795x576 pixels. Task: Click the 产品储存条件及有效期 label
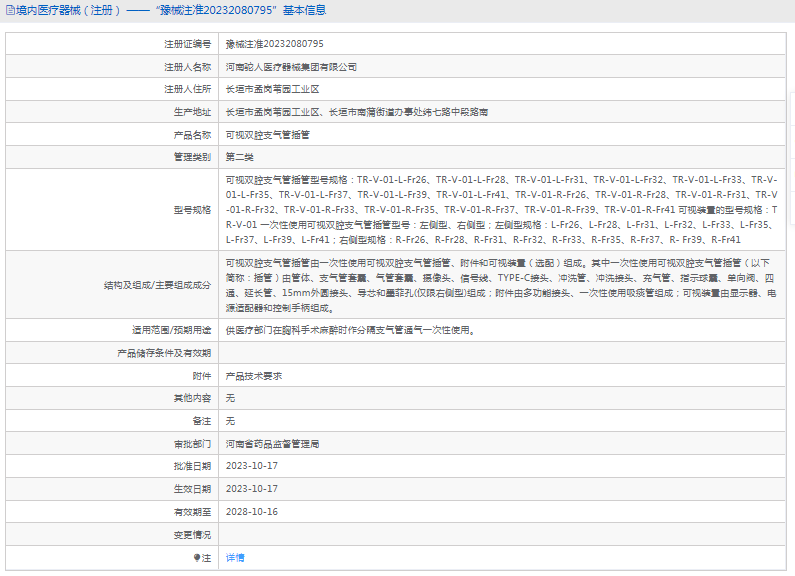[164, 353]
